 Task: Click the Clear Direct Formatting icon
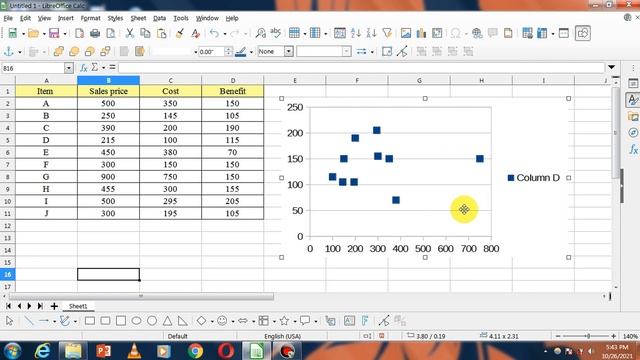pyautogui.click(x=196, y=33)
